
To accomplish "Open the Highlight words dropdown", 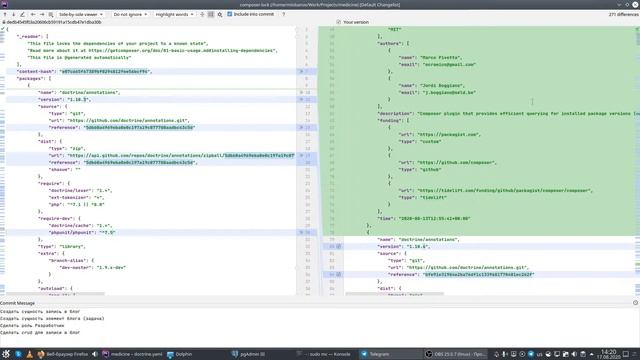I will [175, 14].
